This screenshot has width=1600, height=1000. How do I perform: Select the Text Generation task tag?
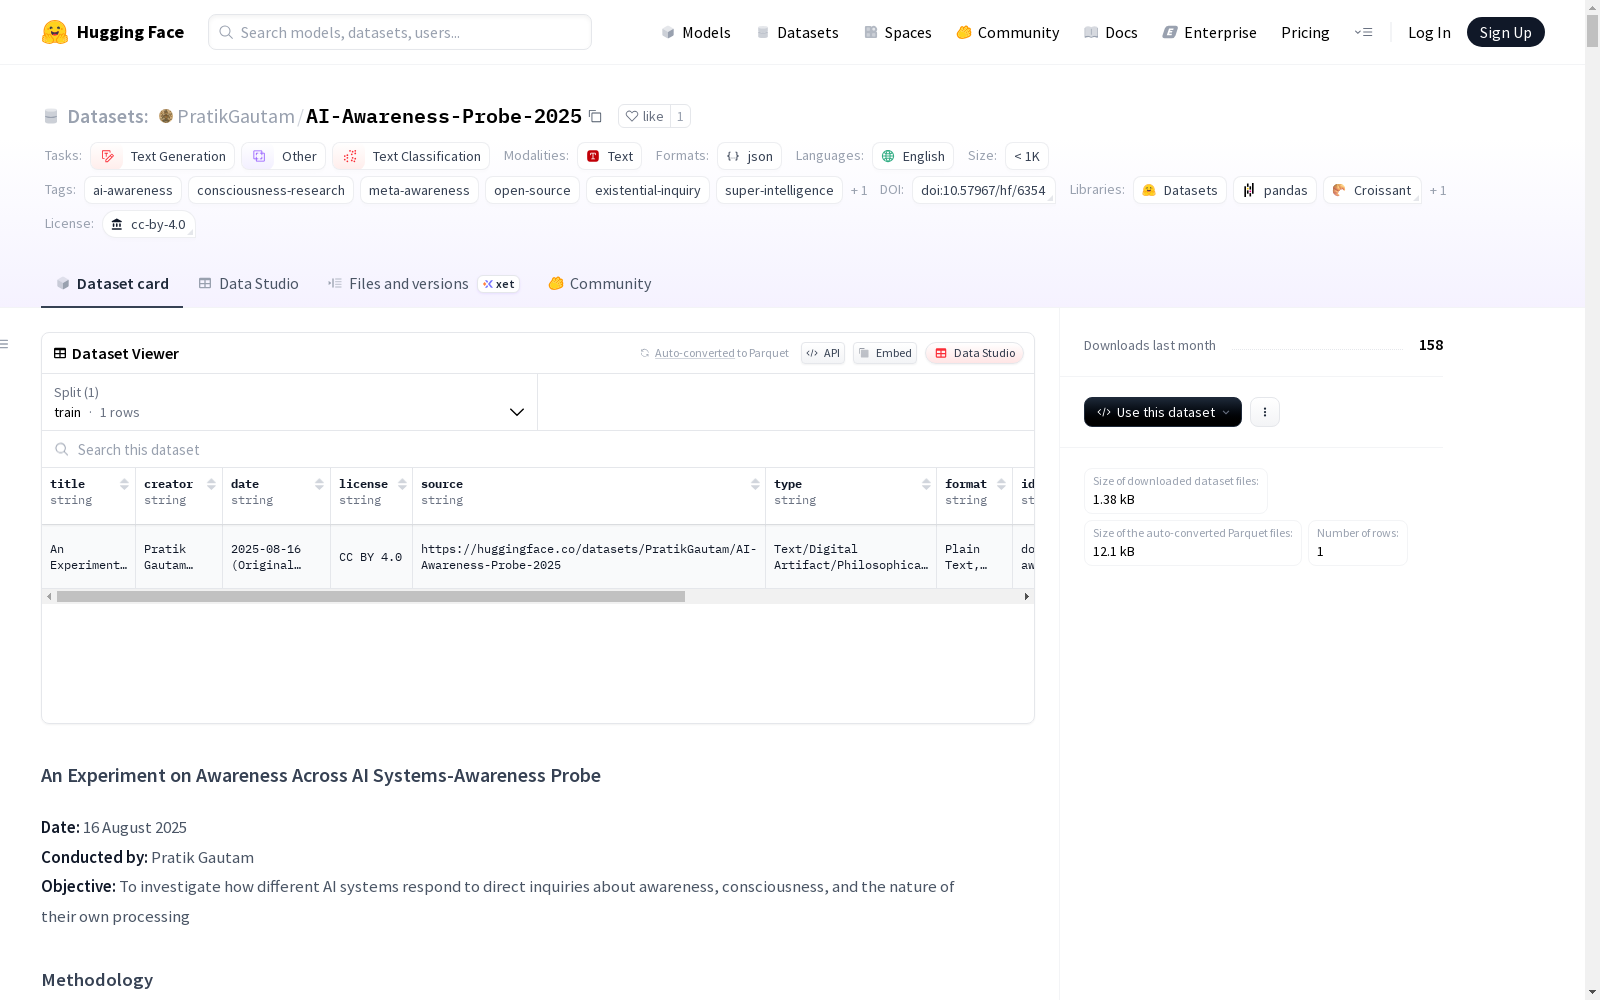point(163,156)
